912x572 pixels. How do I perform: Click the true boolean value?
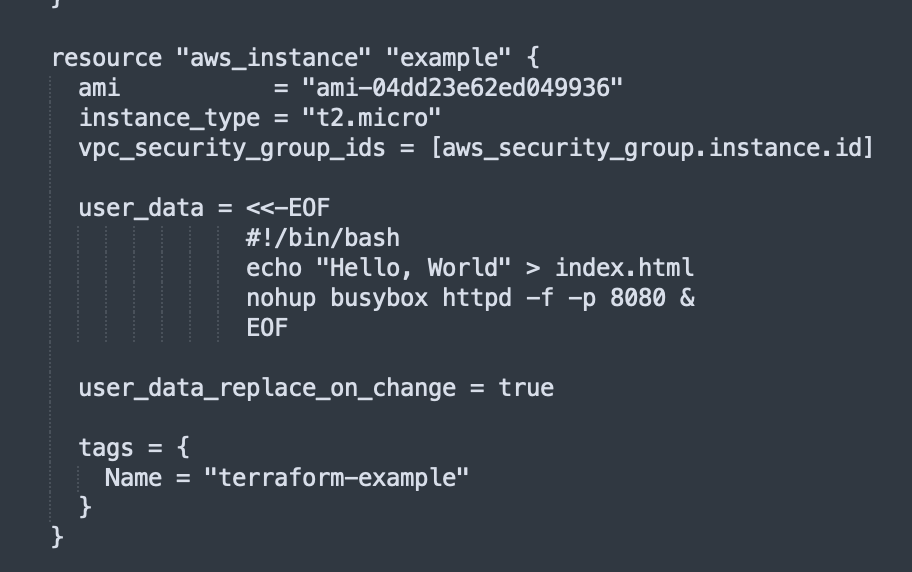pyautogui.click(x=526, y=388)
